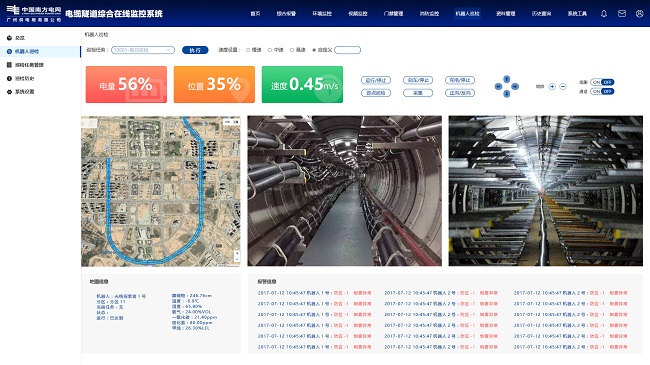Move robot with the down arrow control

[x=507, y=94]
